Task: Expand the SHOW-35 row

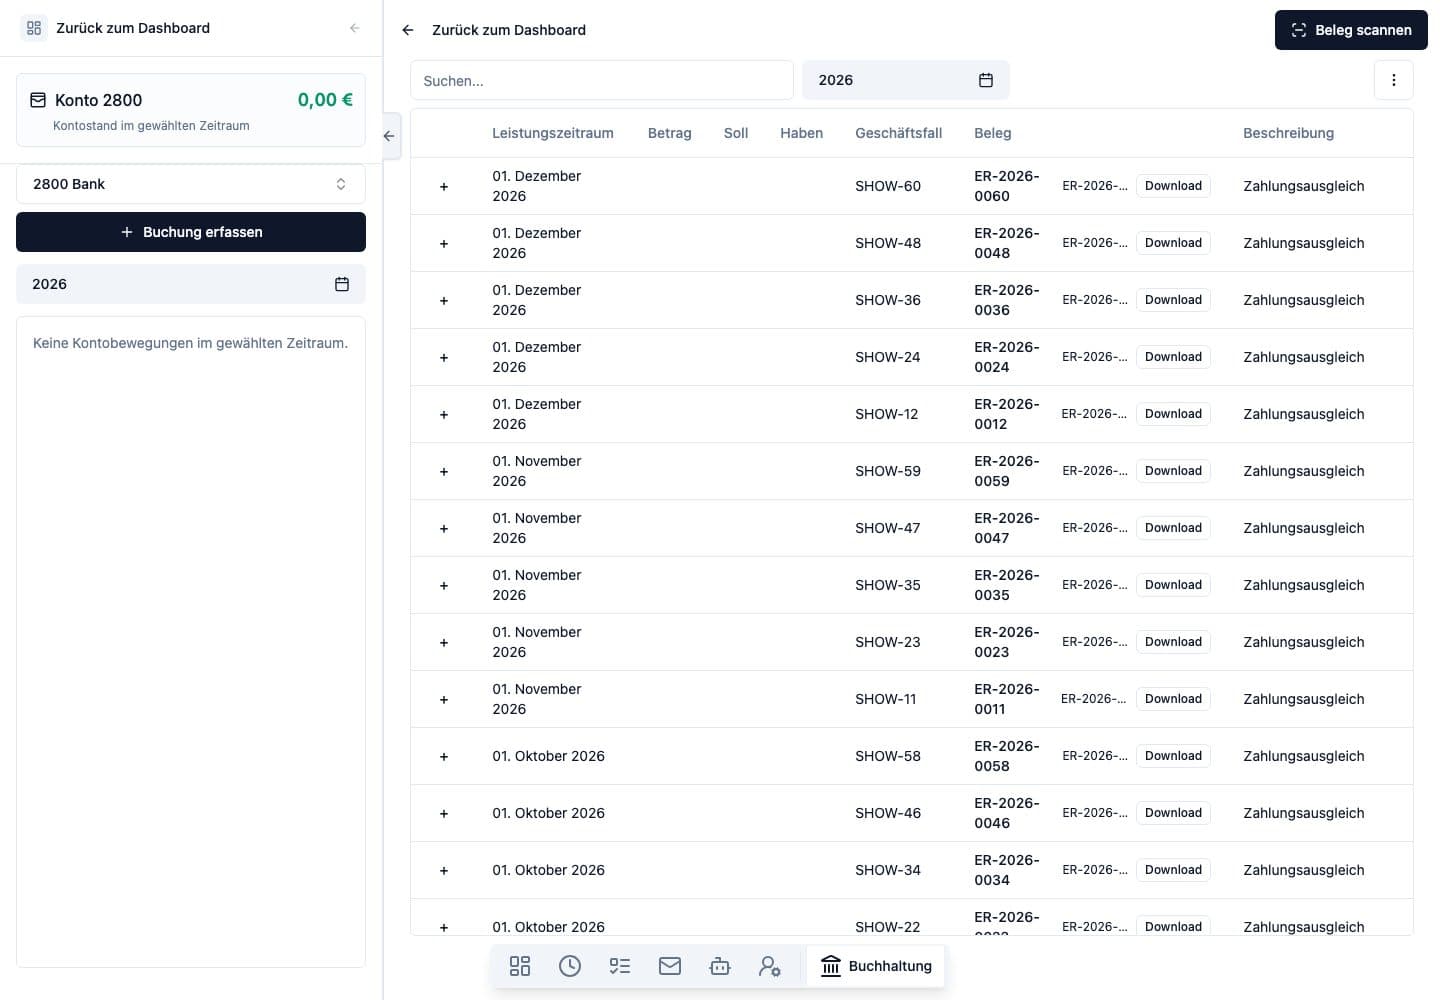Action: tap(444, 586)
